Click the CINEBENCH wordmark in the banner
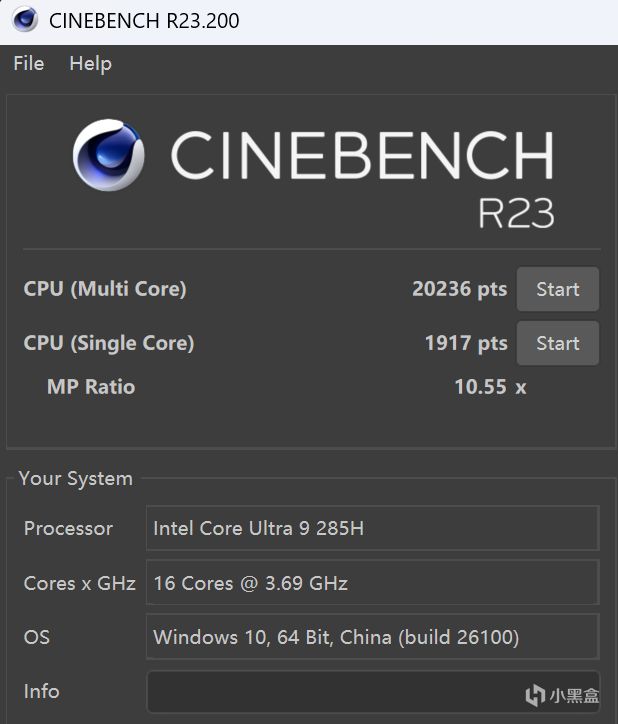 click(x=361, y=156)
